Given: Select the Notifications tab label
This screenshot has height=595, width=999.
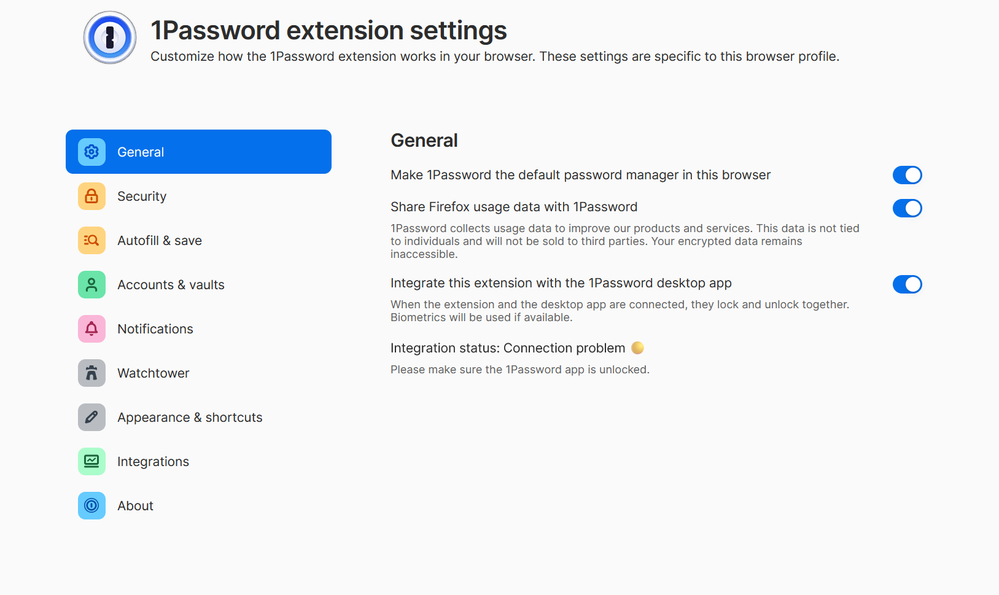Looking at the screenshot, I should tap(155, 329).
